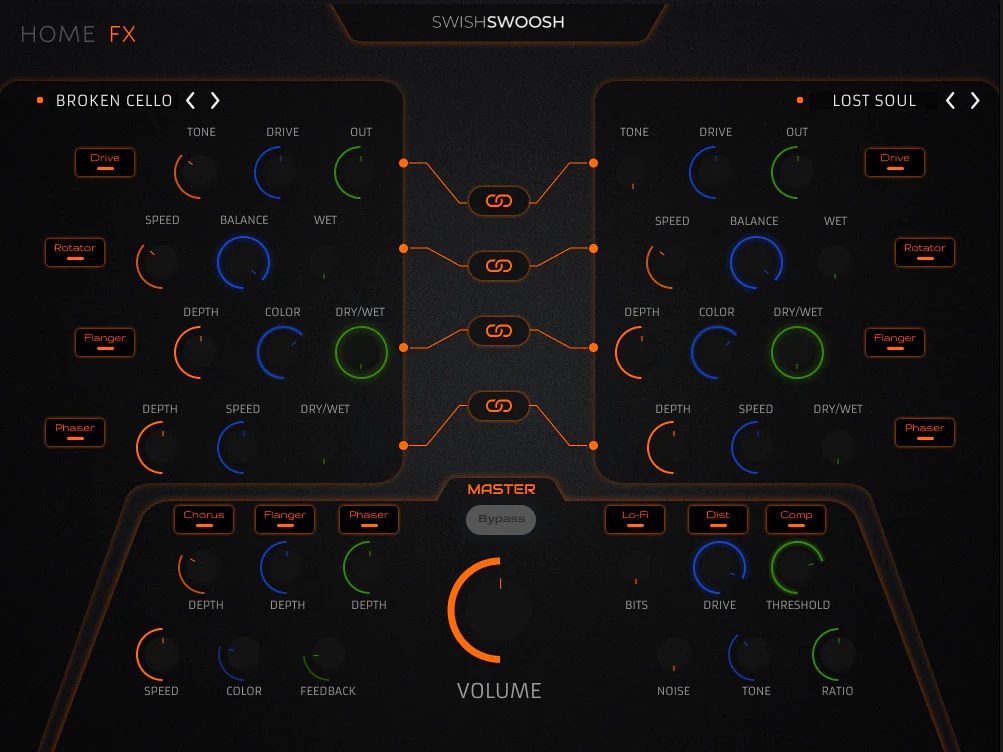The width and height of the screenshot is (1003, 752).
Task: Click the large master VOLUME knob
Action: tap(500, 609)
